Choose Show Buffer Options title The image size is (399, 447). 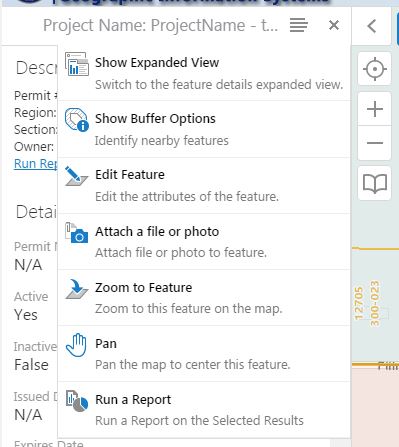155,119
